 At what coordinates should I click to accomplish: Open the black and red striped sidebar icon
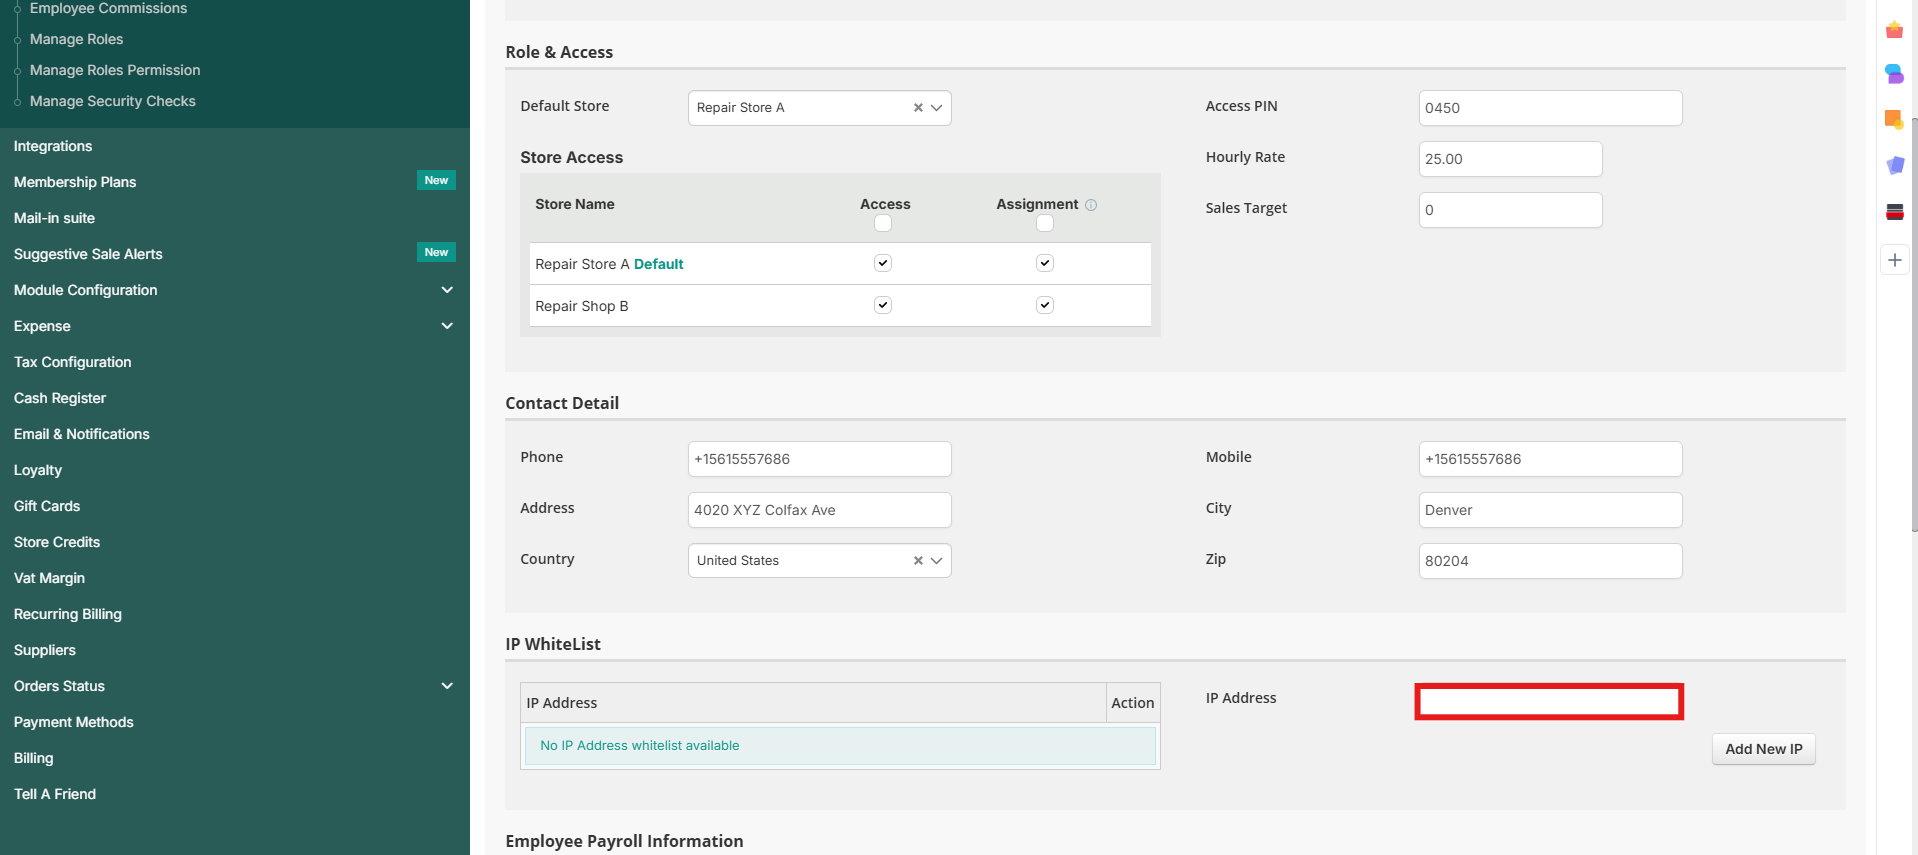1894,212
